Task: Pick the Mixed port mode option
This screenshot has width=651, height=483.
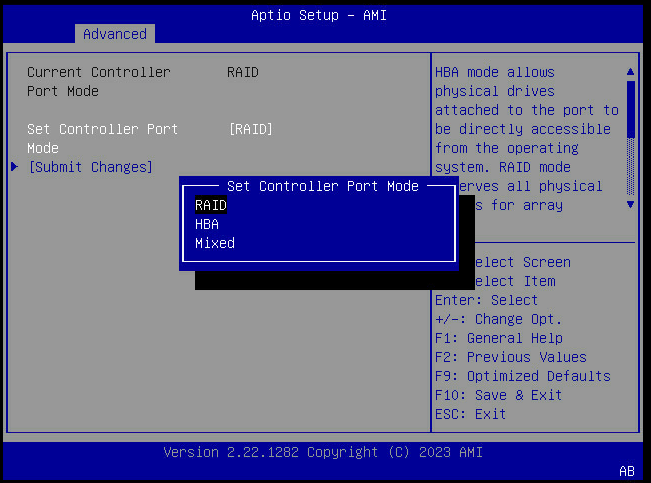Action: coord(215,243)
